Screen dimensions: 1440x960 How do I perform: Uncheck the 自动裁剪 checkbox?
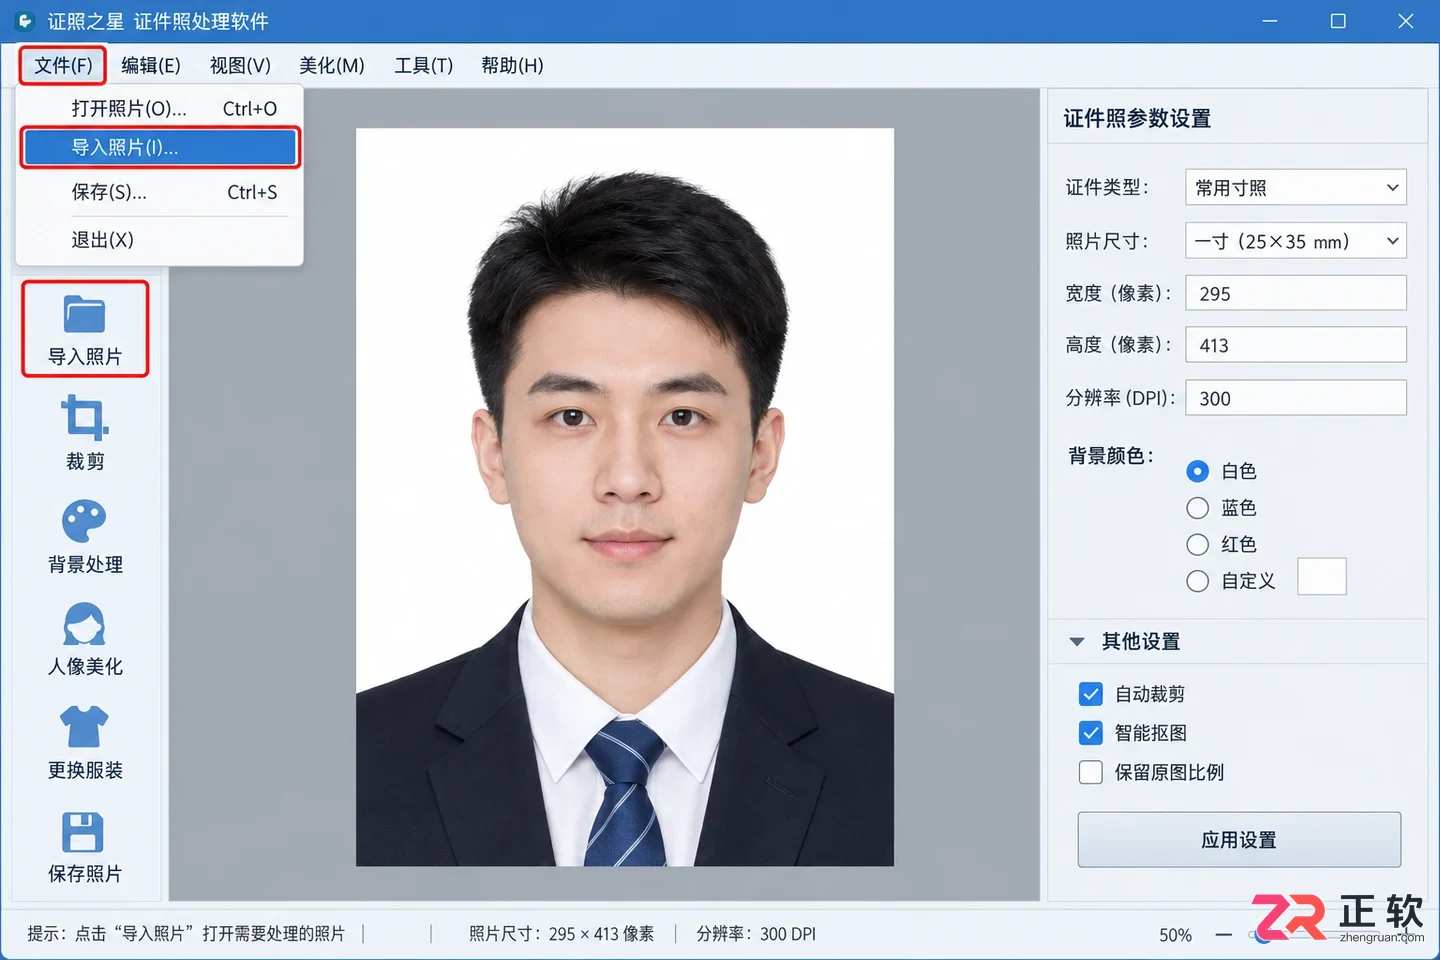tap(1091, 694)
